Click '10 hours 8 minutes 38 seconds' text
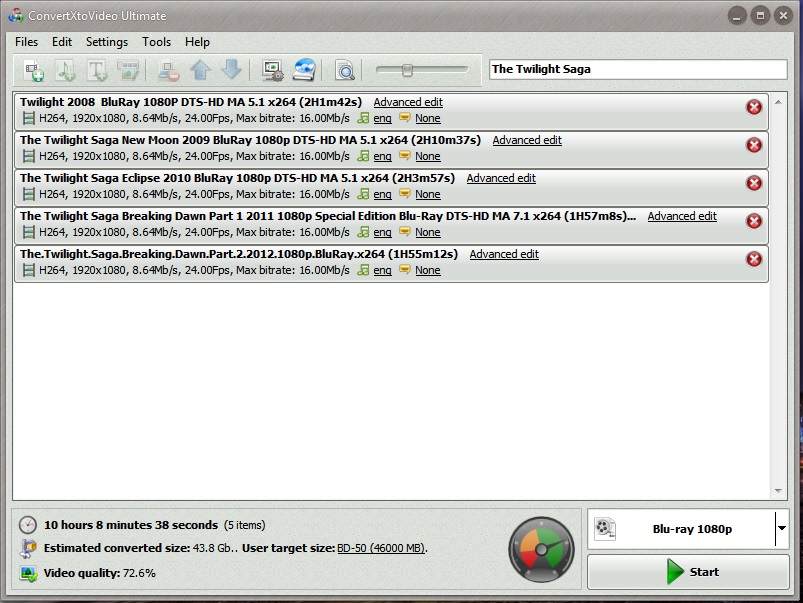The height and width of the screenshot is (603, 803). click(x=131, y=525)
